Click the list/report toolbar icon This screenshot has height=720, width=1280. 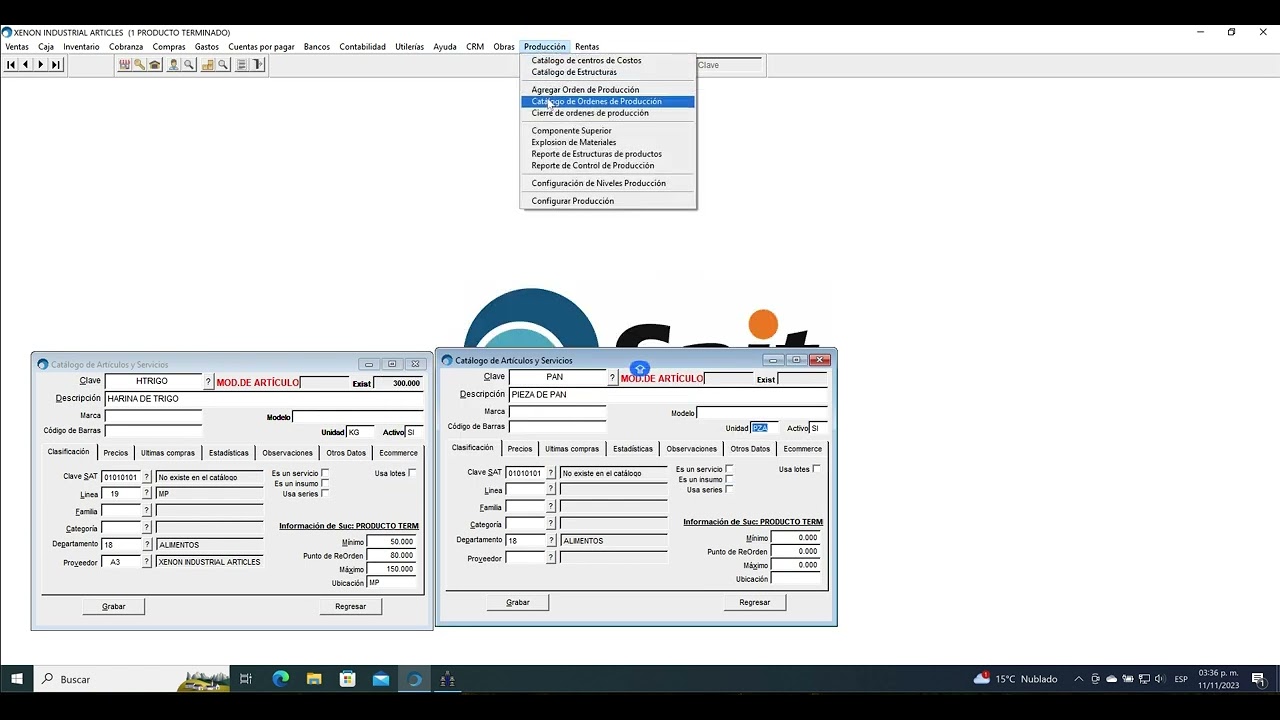pyautogui.click(x=242, y=65)
